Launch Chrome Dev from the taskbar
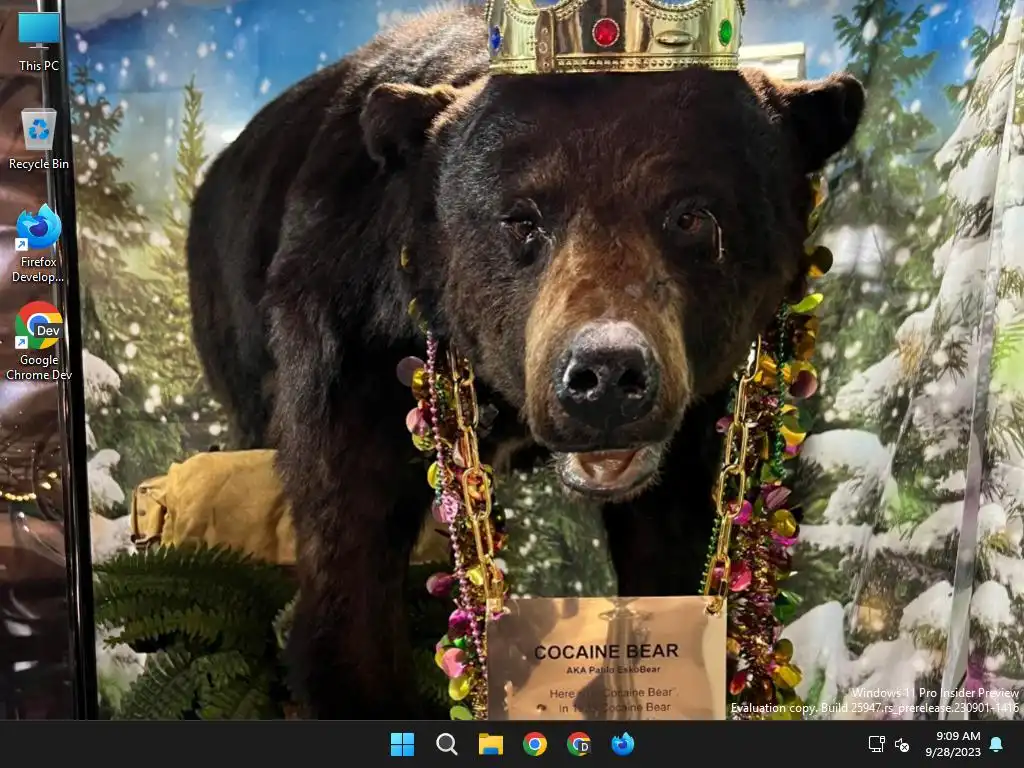 point(579,744)
